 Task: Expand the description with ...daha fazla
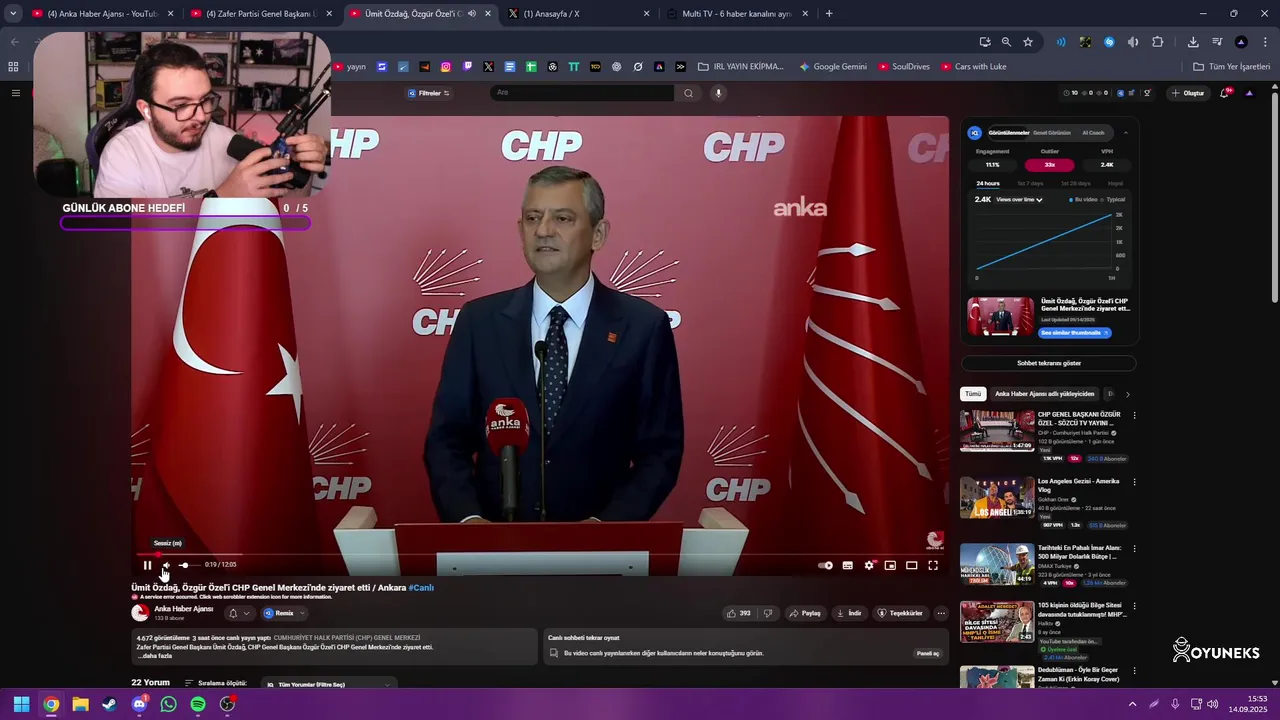pyautogui.click(x=155, y=656)
